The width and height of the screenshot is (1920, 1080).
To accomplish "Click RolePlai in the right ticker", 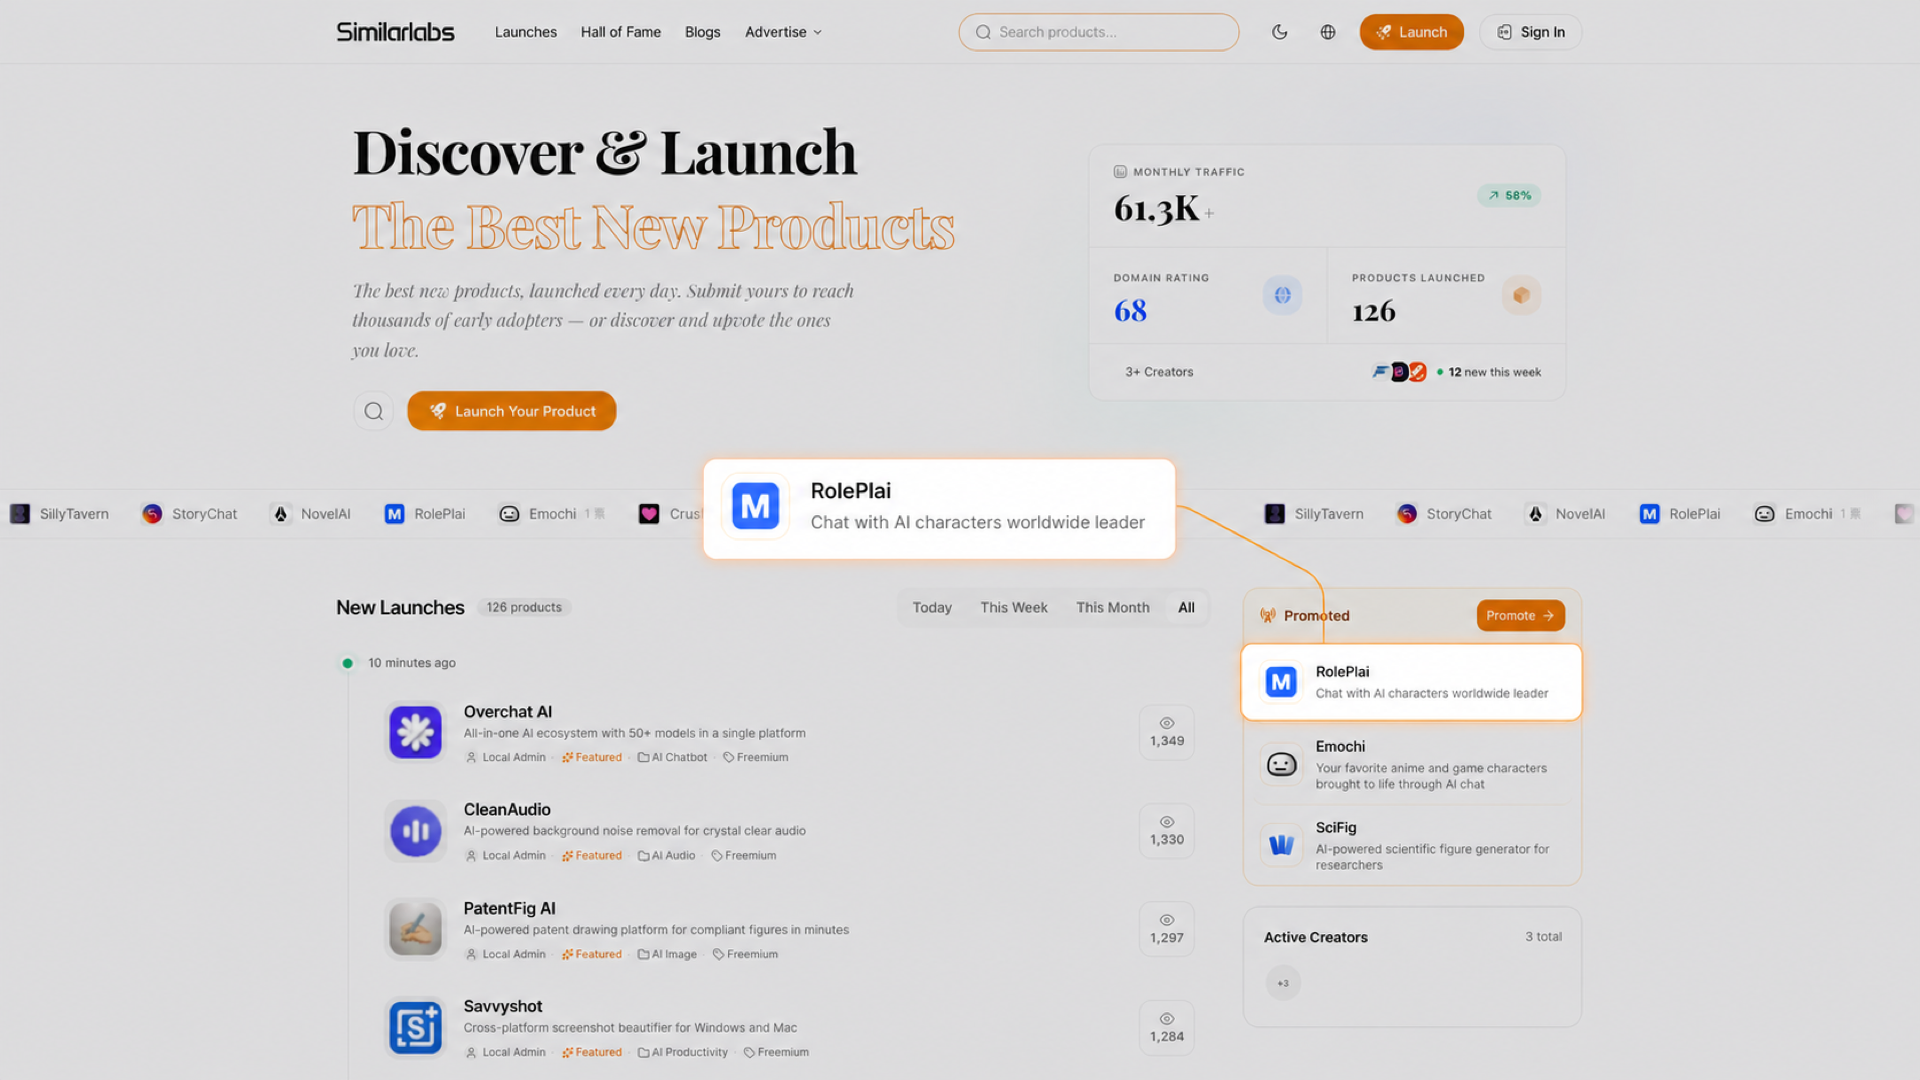I will [x=1680, y=514].
